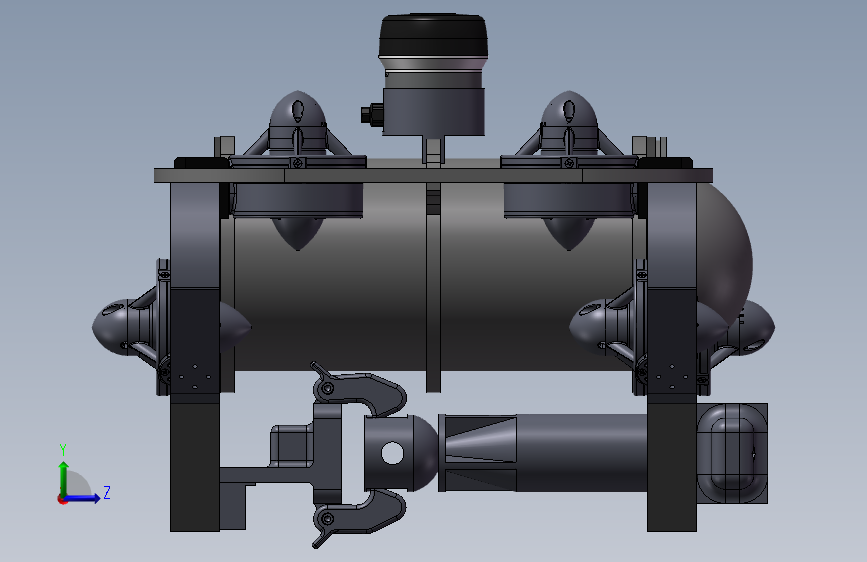Viewport: 867px width, 562px height.
Task: Select the right frame leg
Action: pos(671,357)
